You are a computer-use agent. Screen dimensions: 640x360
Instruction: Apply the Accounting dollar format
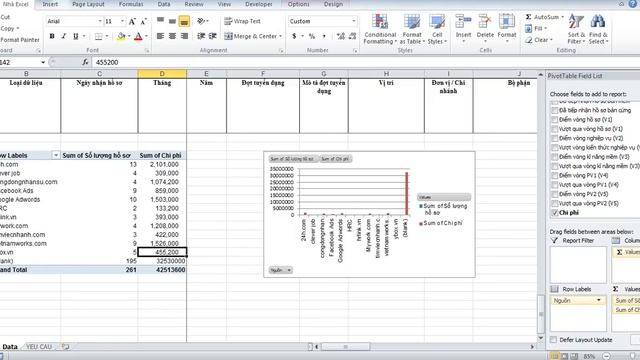(294, 36)
